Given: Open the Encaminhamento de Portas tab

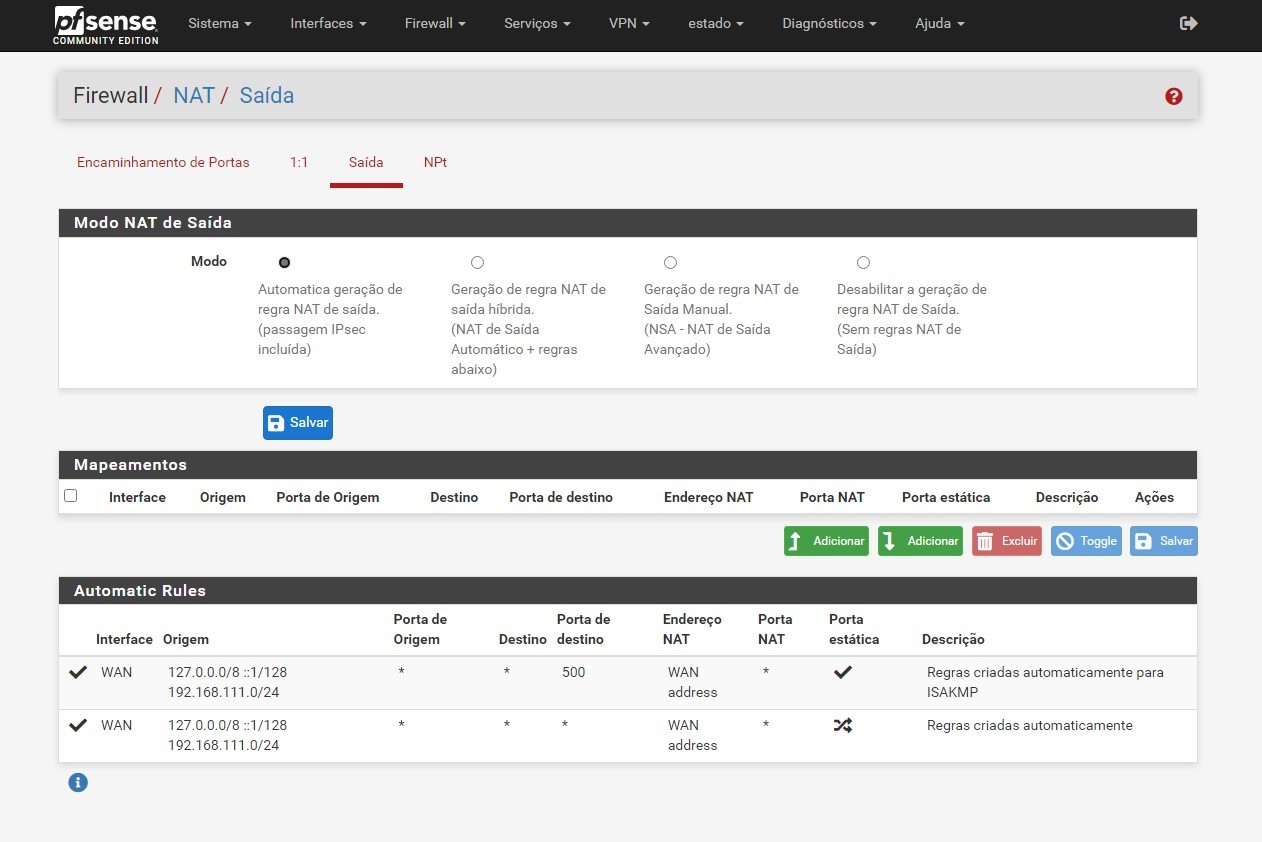Looking at the screenshot, I should 163,162.
